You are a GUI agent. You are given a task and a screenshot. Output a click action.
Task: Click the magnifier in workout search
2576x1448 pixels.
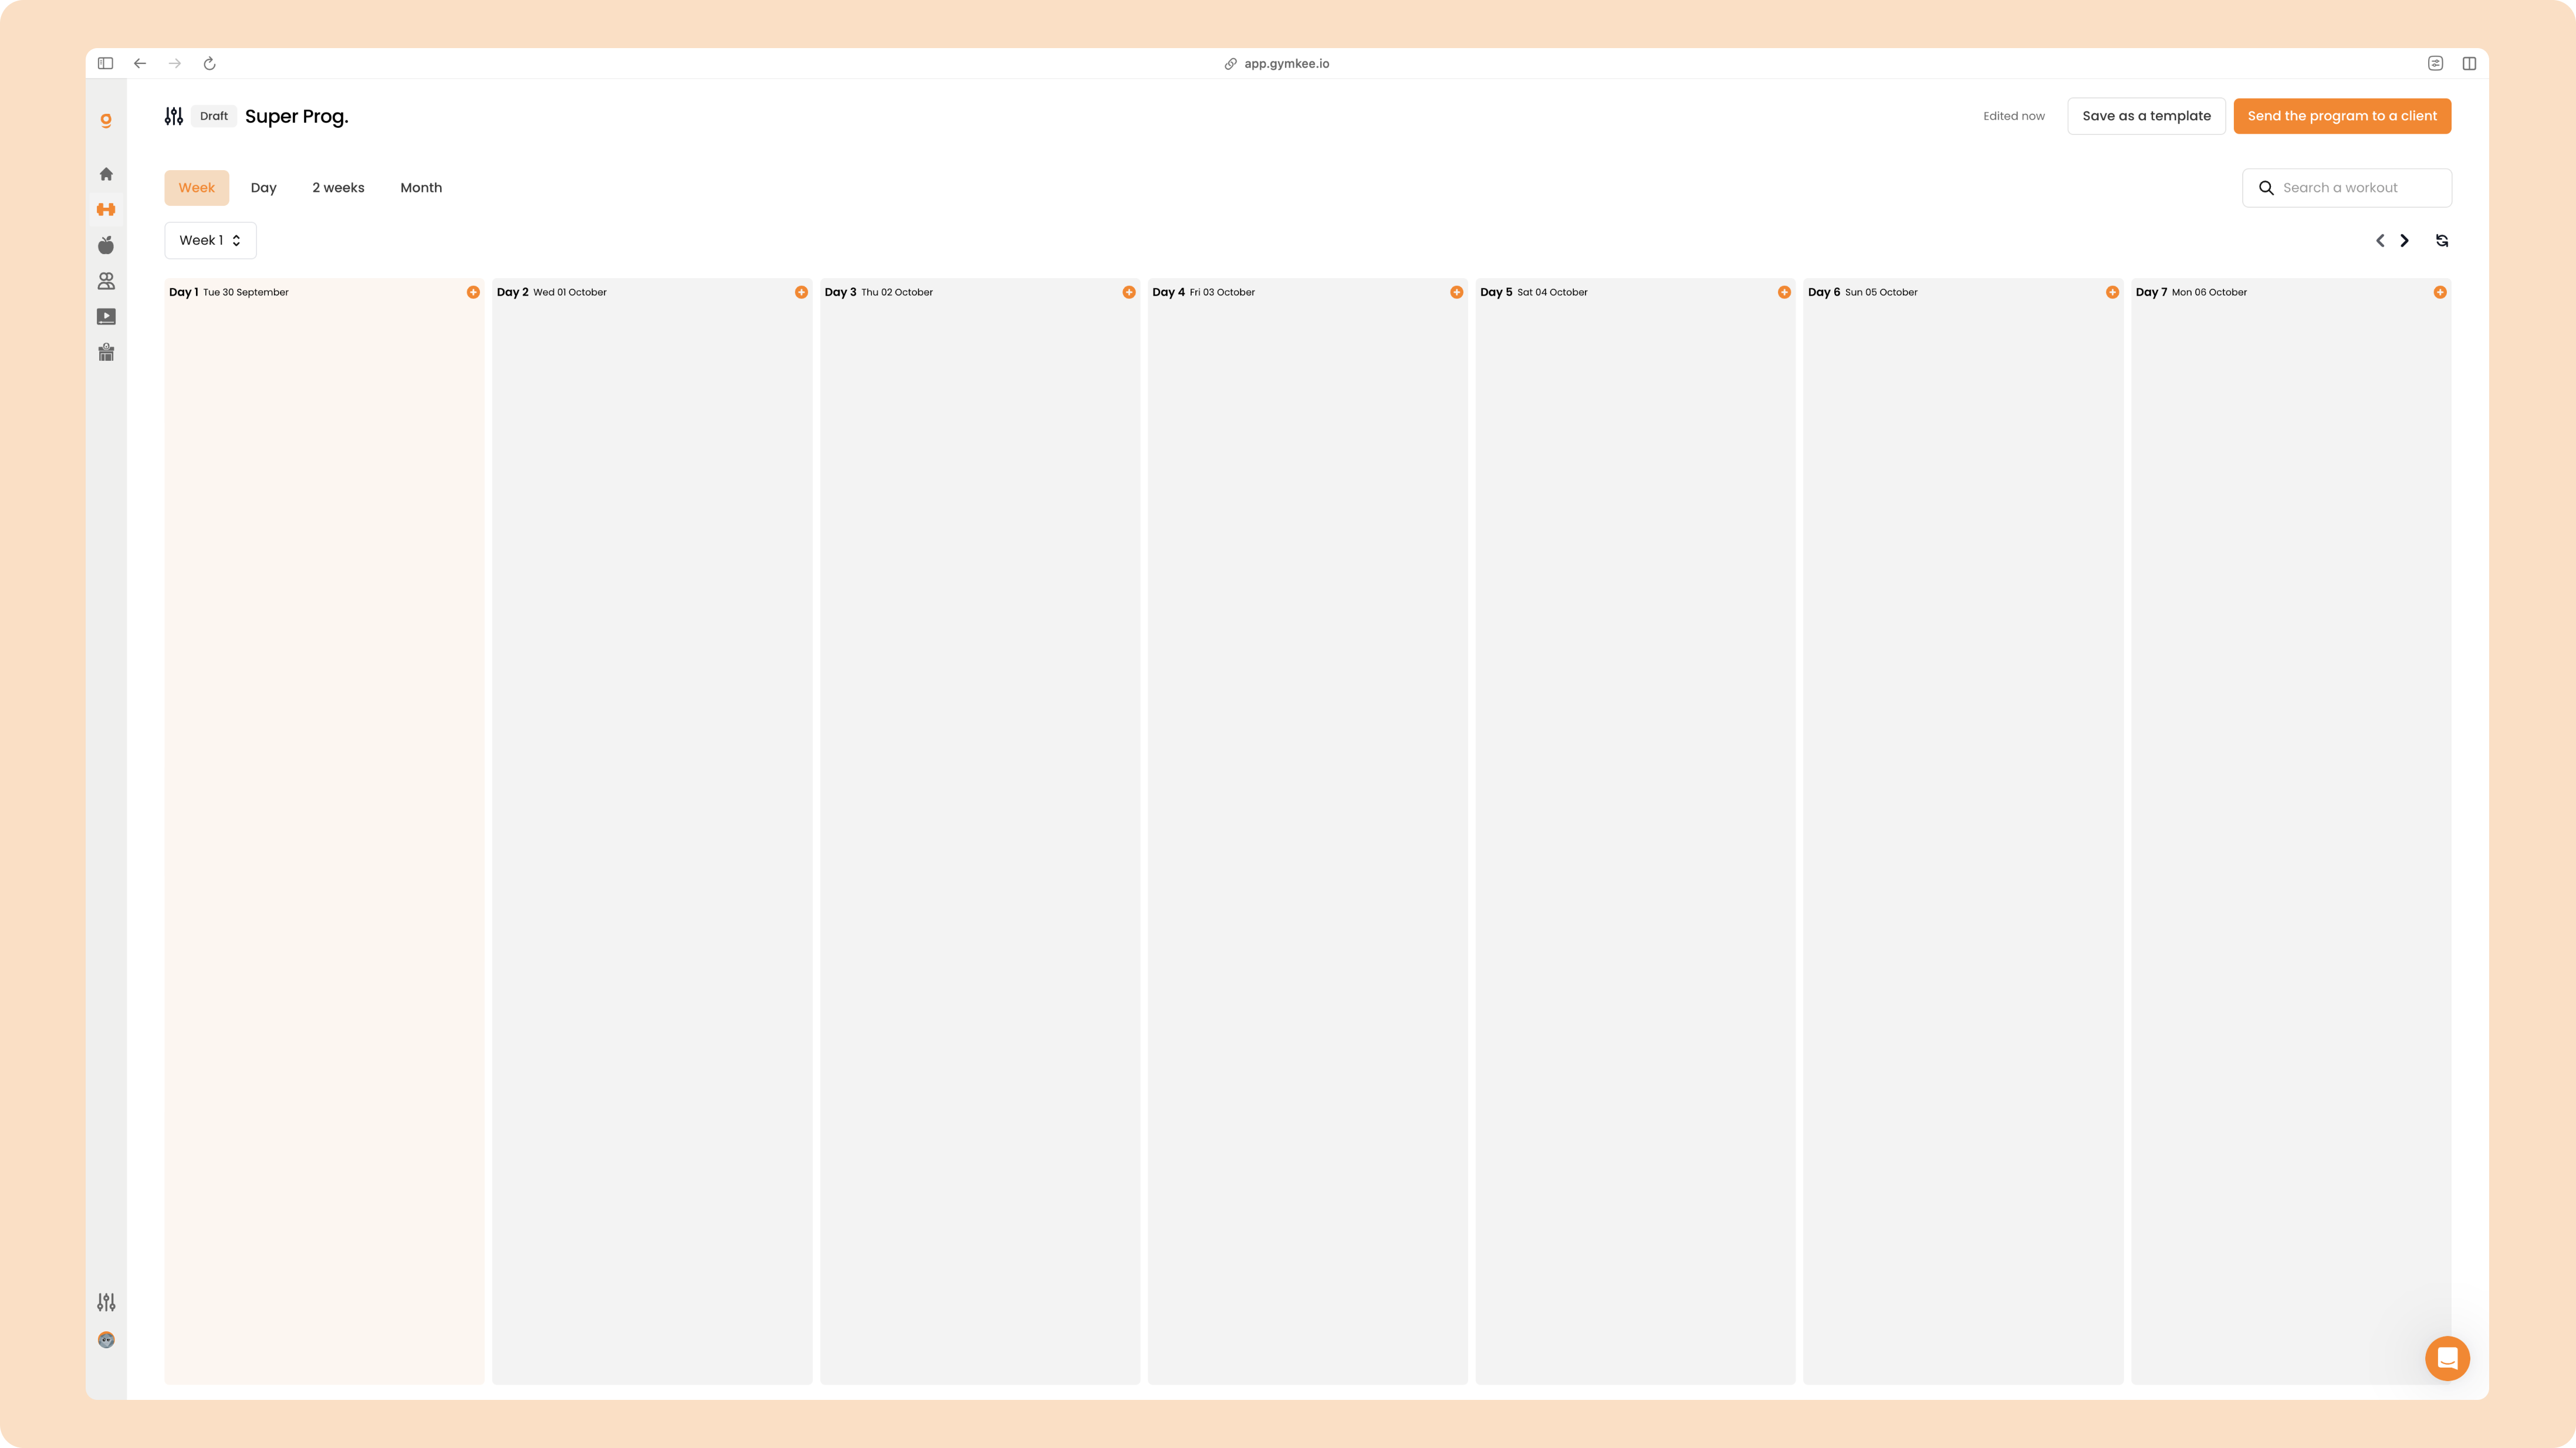(x=2266, y=188)
